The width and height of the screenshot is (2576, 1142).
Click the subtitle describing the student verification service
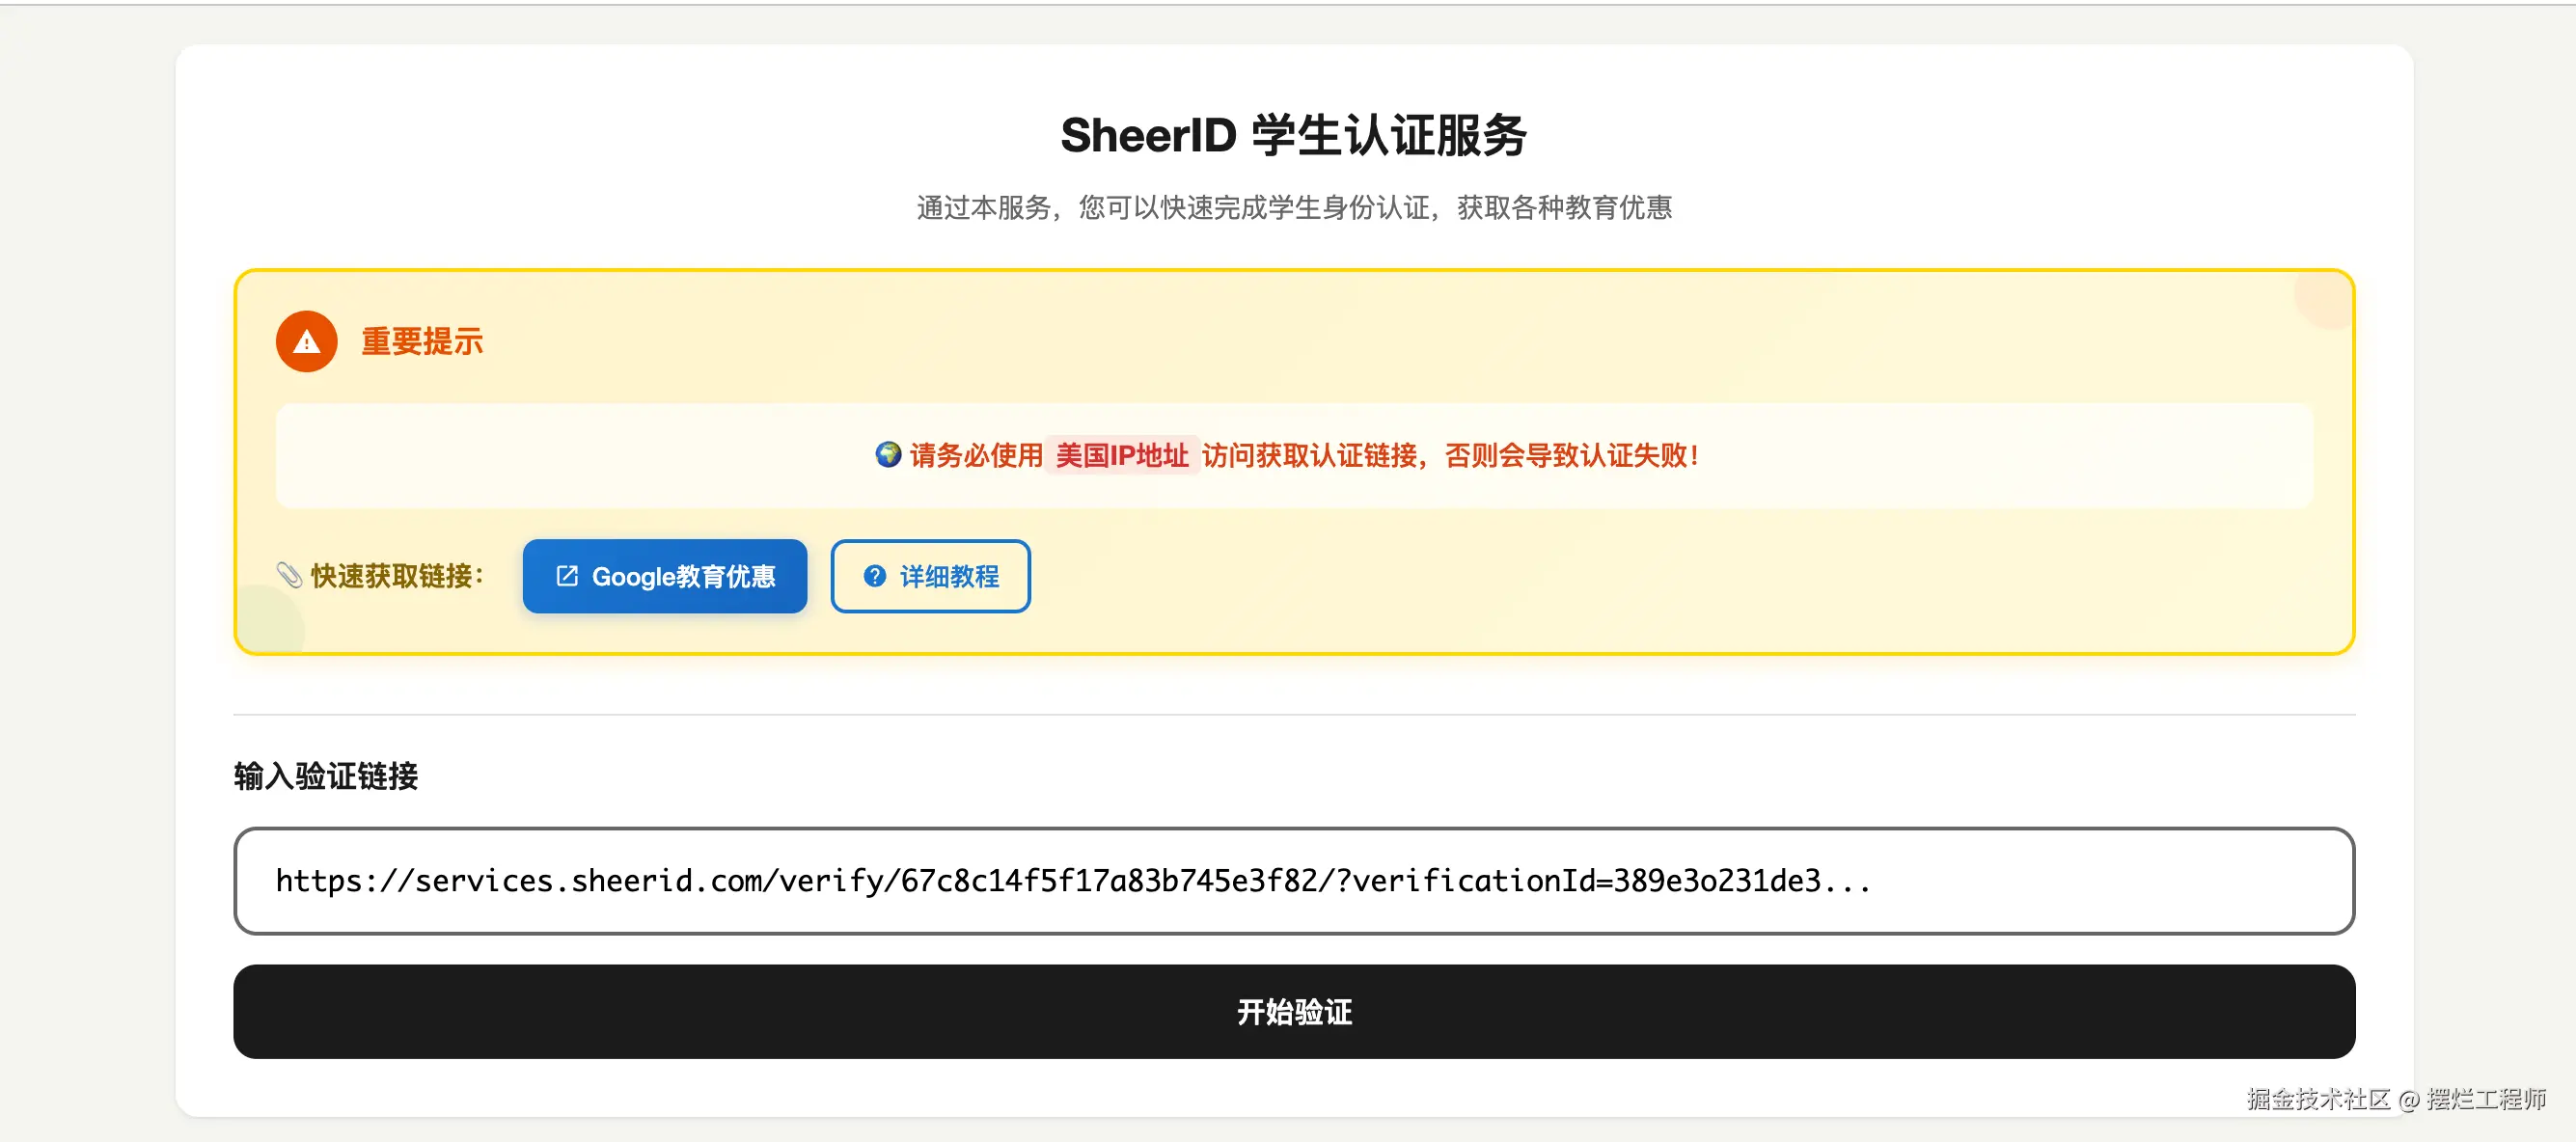(1293, 208)
